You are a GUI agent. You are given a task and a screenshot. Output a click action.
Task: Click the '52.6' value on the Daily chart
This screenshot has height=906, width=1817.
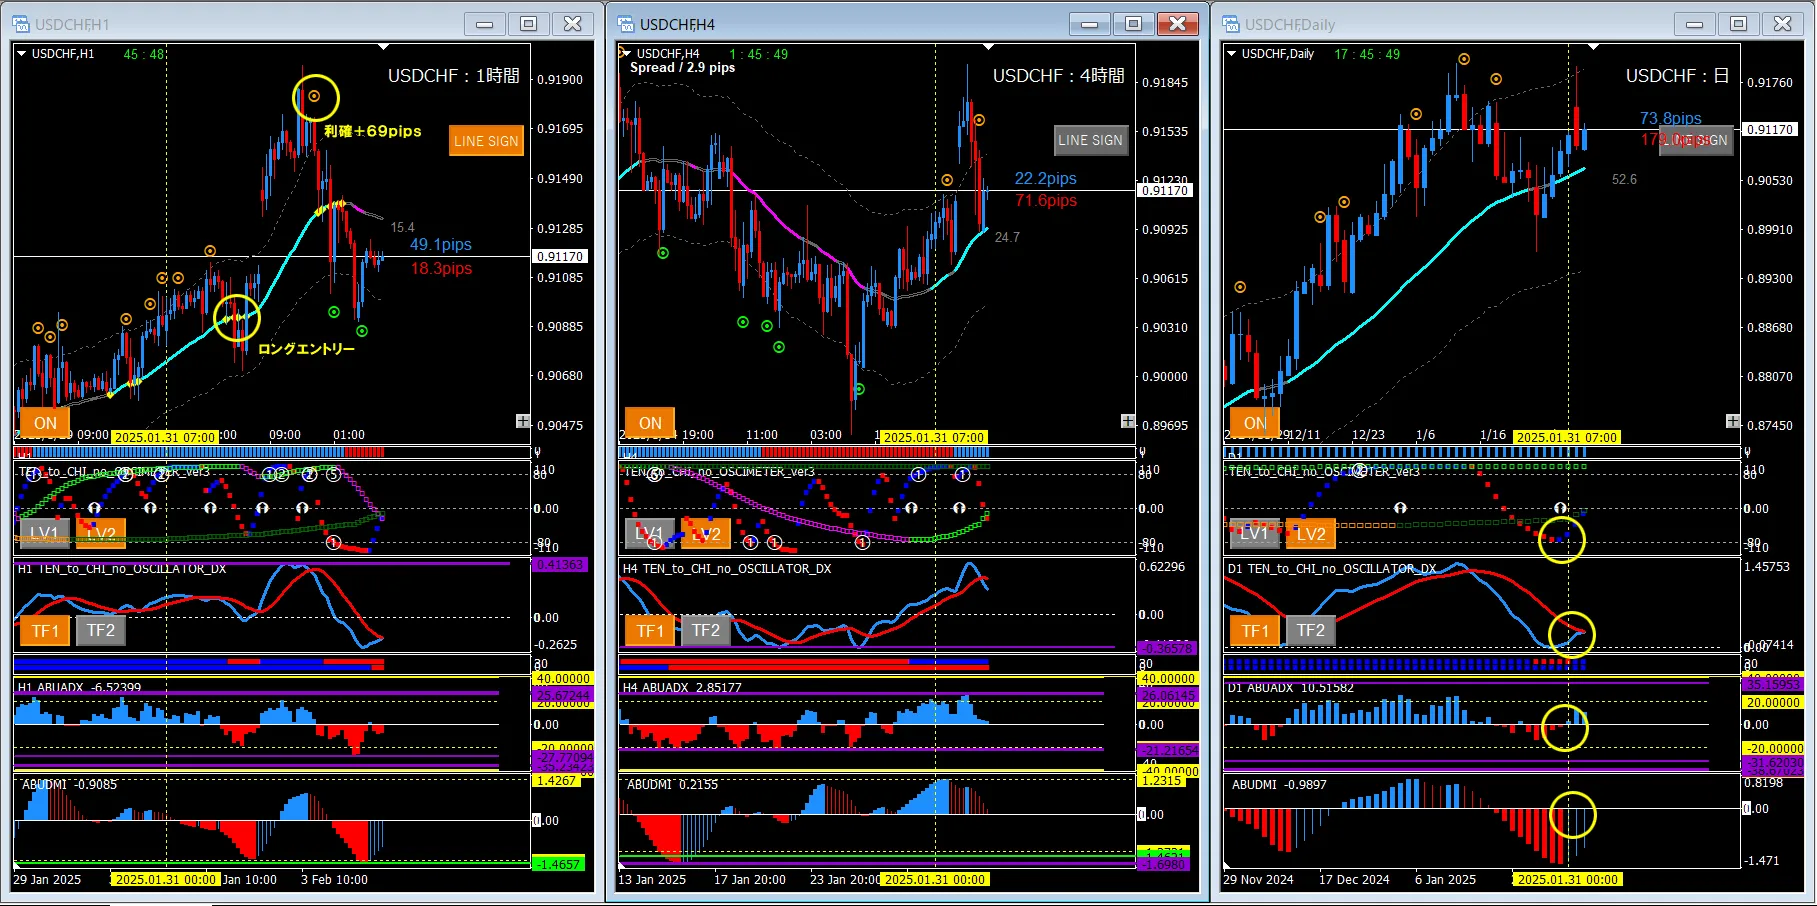click(x=1624, y=180)
